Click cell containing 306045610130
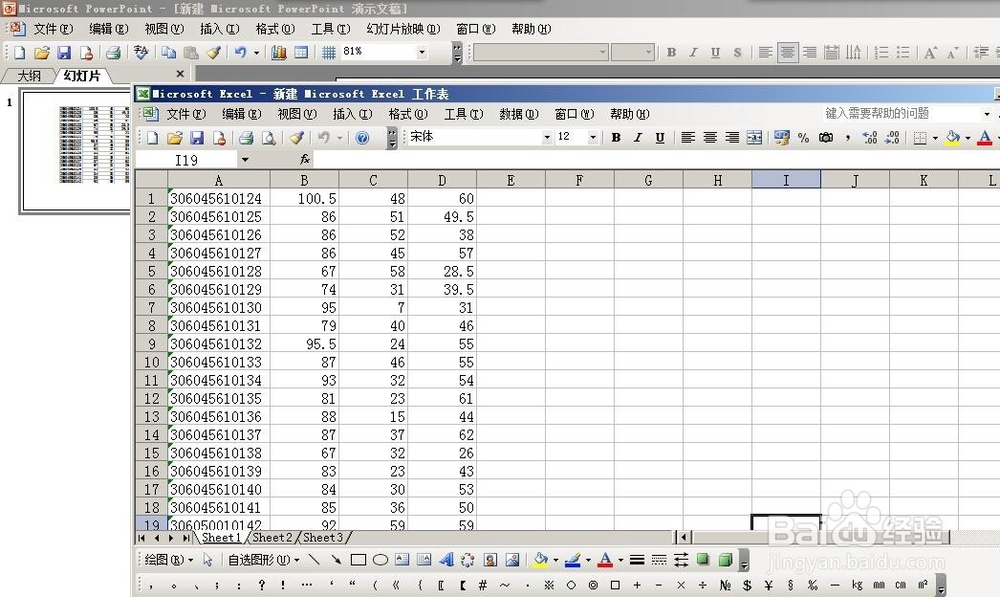The image size is (1000, 597). pyautogui.click(x=219, y=307)
